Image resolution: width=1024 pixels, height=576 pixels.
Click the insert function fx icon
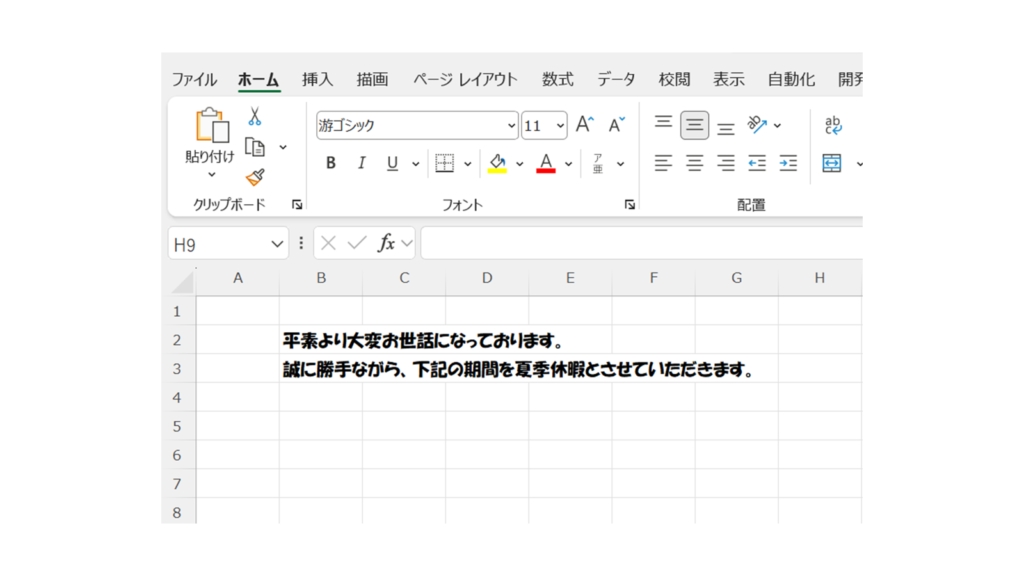pyautogui.click(x=386, y=243)
